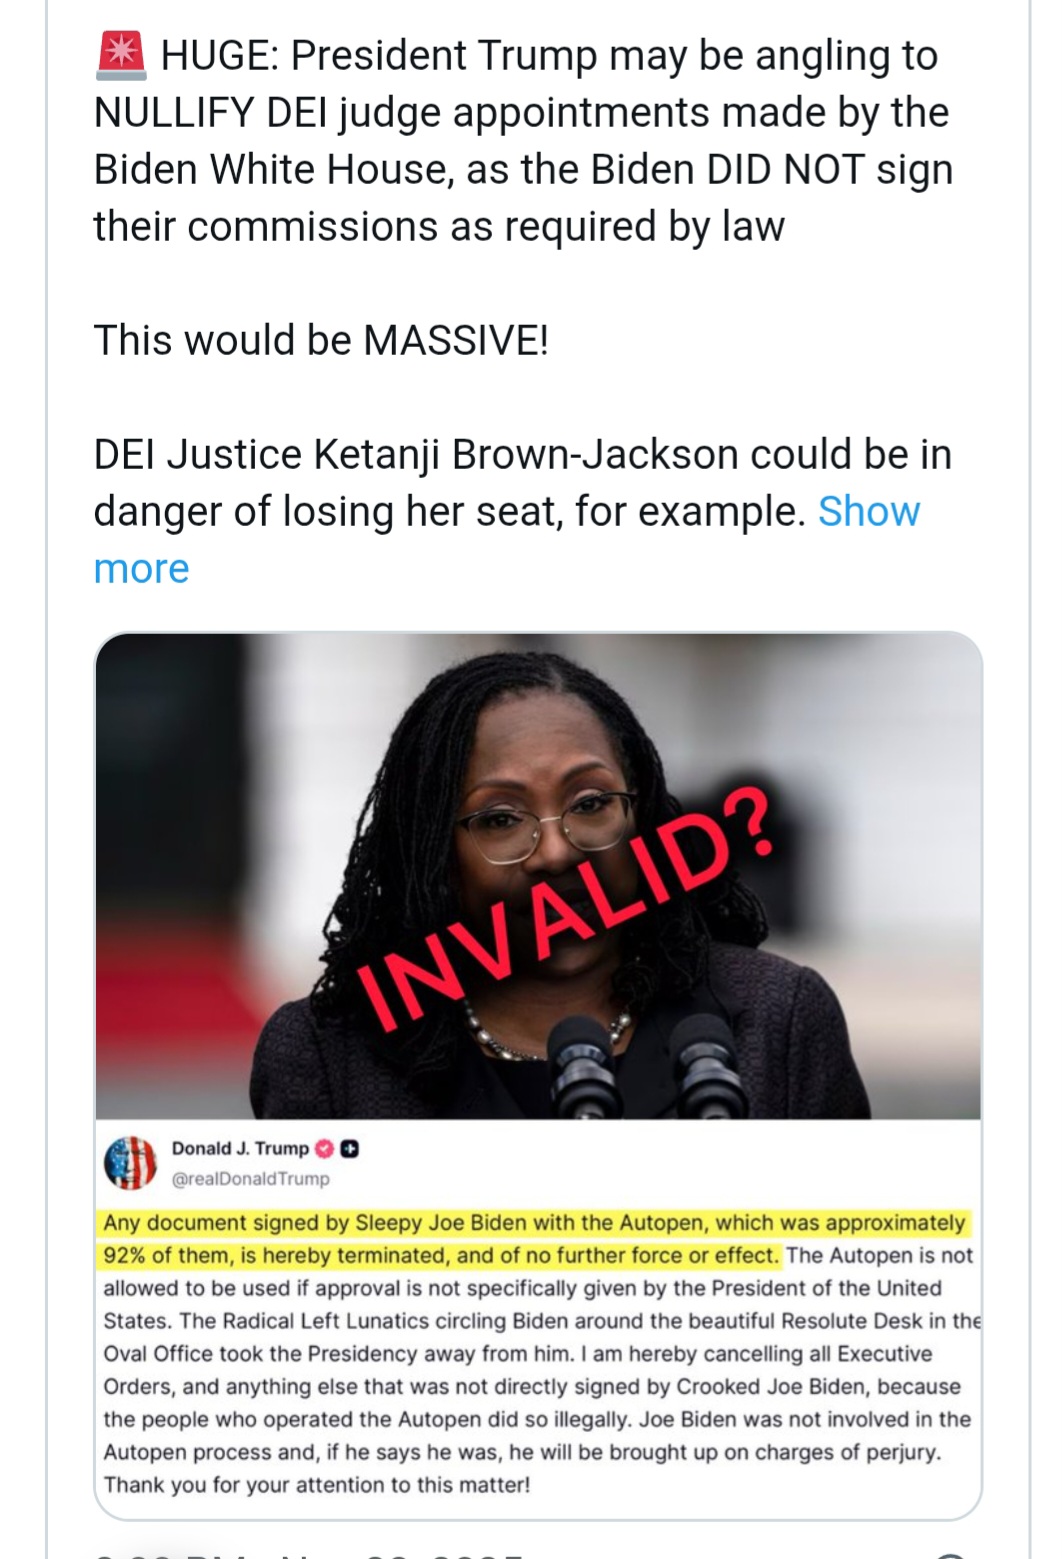Click the charges of perjury line

[523, 1452]
